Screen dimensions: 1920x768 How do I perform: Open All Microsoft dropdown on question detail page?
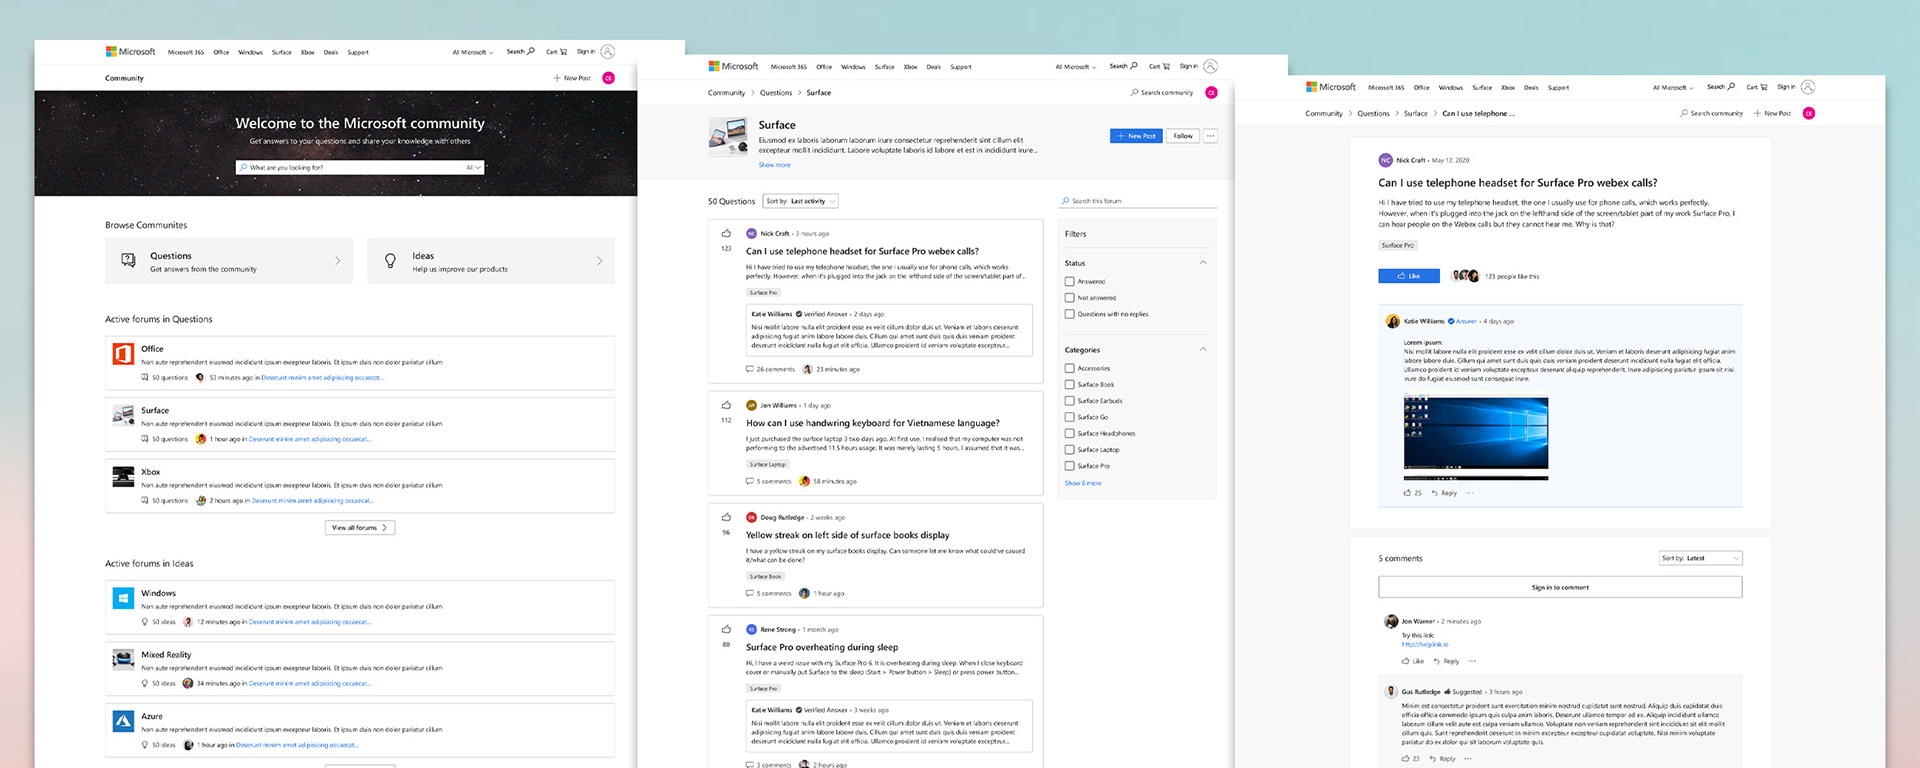pos(1673,88)
